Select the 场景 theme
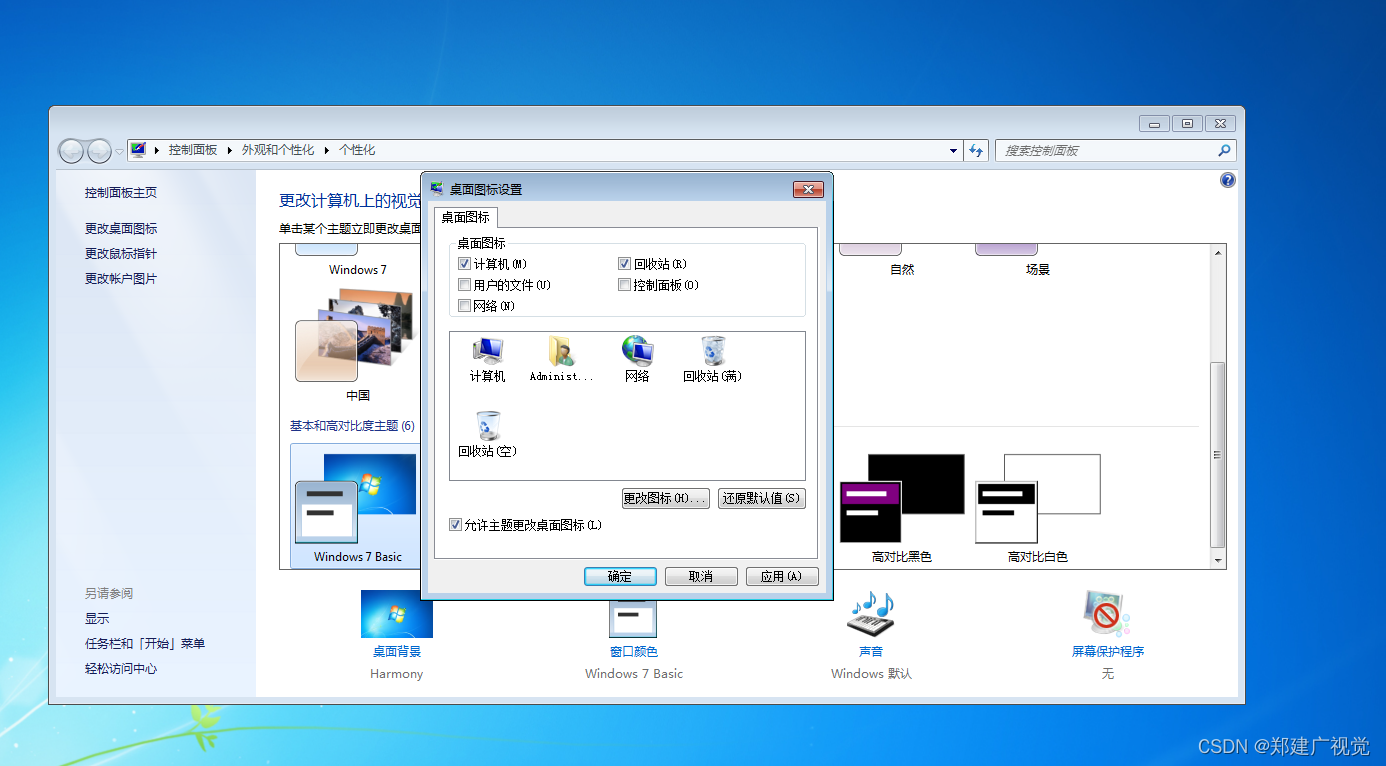The height and width of the screenshot is (766, 1386). [1038, 269]
